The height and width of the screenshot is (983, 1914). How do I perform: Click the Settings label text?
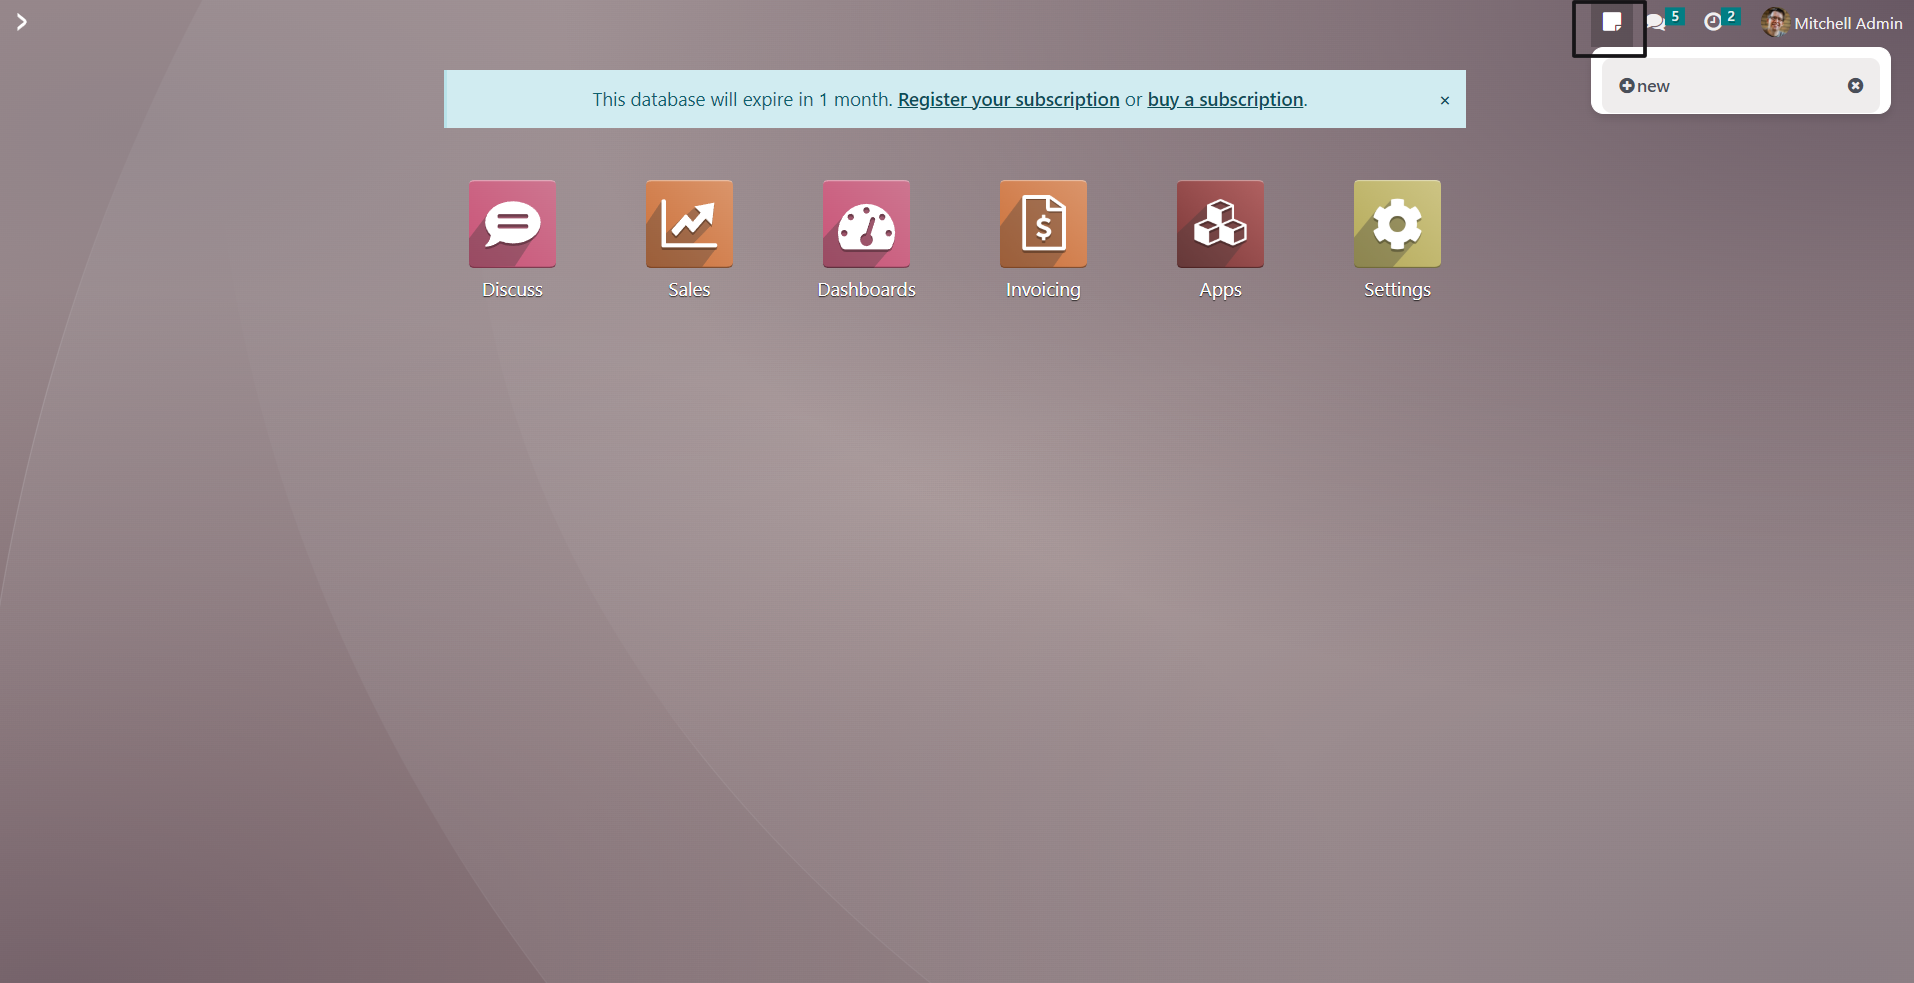click(1397, 290)
